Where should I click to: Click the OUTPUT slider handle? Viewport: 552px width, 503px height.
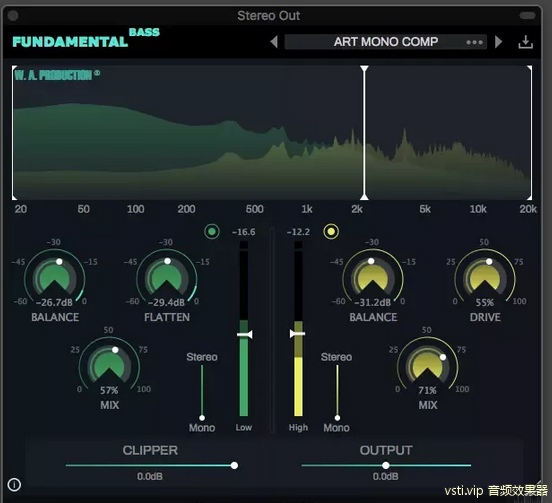coord(386,465)
